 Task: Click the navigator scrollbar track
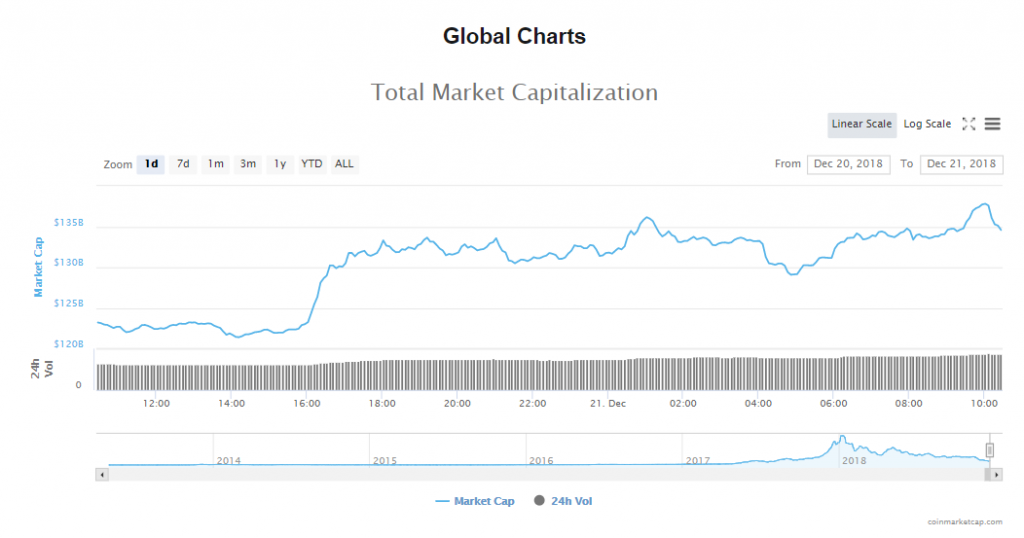(x=540, y=474)
